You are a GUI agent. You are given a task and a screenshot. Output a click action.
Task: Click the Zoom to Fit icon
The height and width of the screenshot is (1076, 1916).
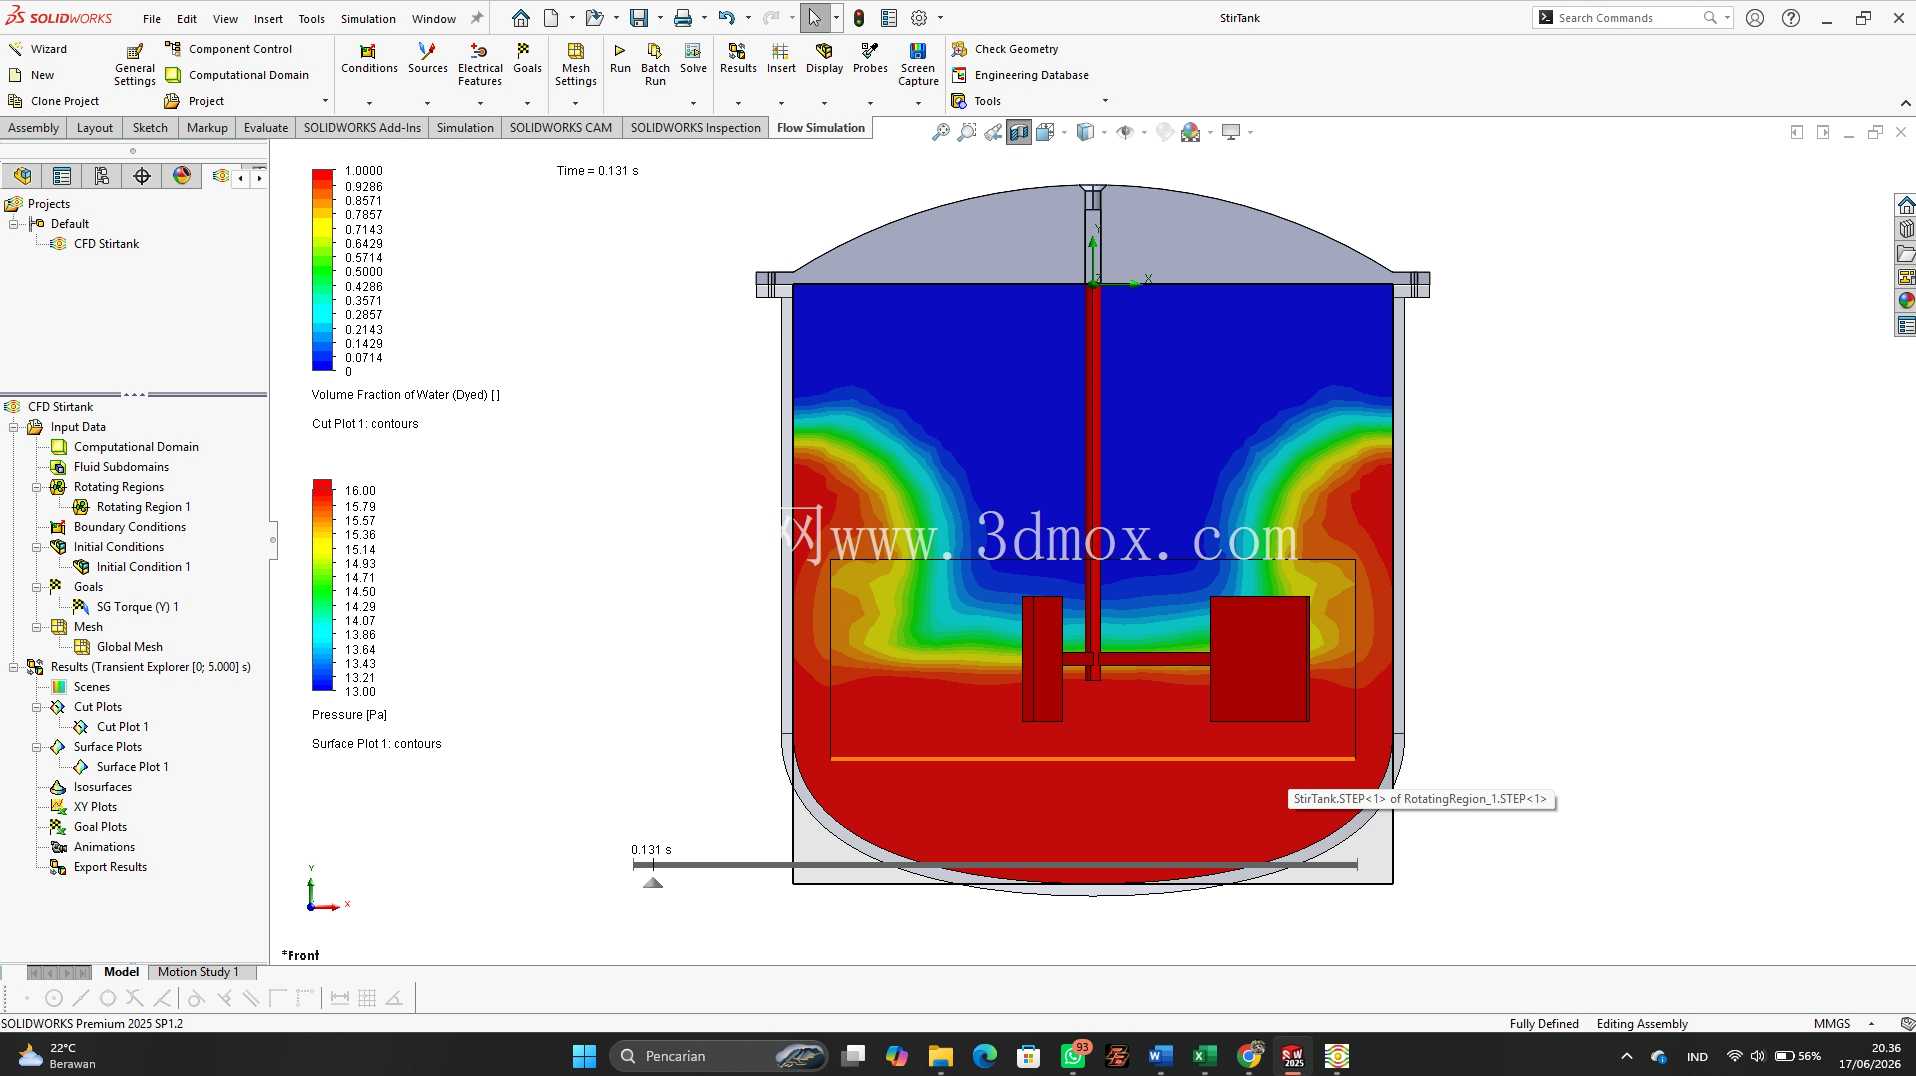[940, 132]
